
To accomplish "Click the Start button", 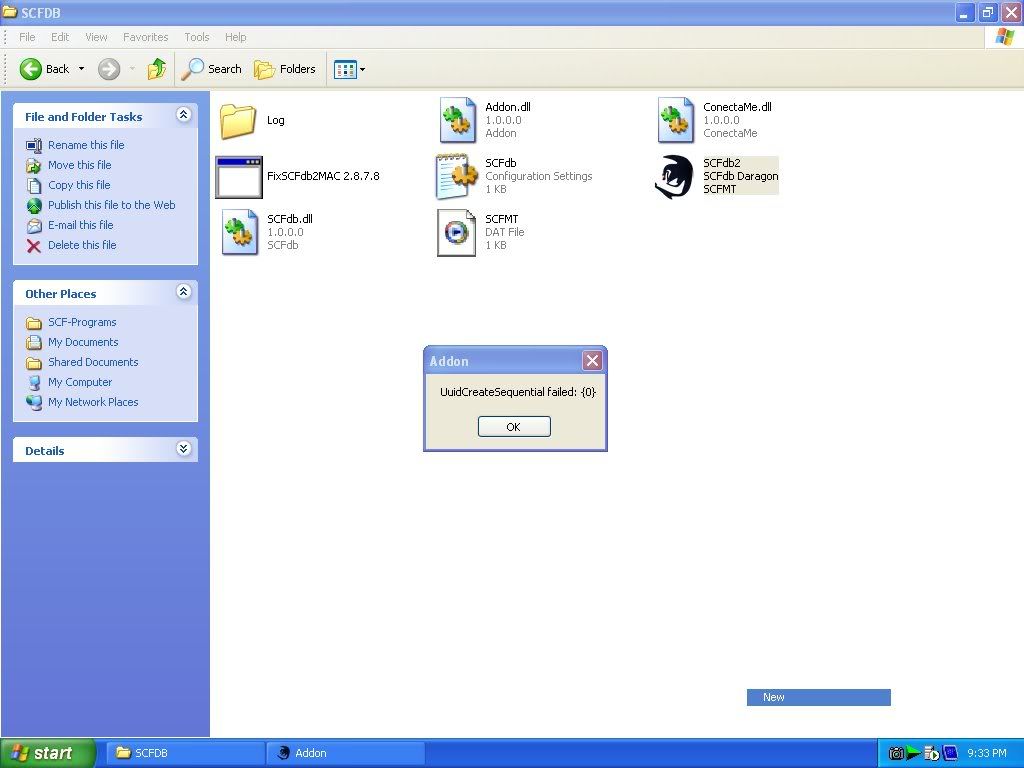I will pos(48,753).
